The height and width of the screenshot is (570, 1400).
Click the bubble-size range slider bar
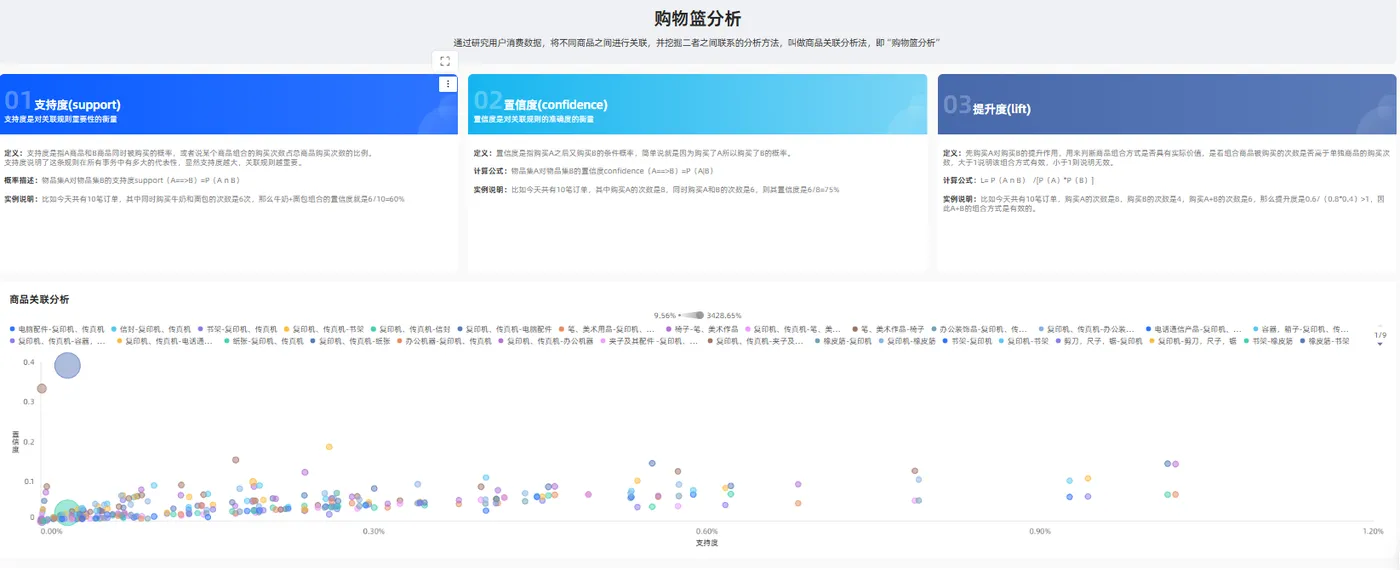point(692,315)
